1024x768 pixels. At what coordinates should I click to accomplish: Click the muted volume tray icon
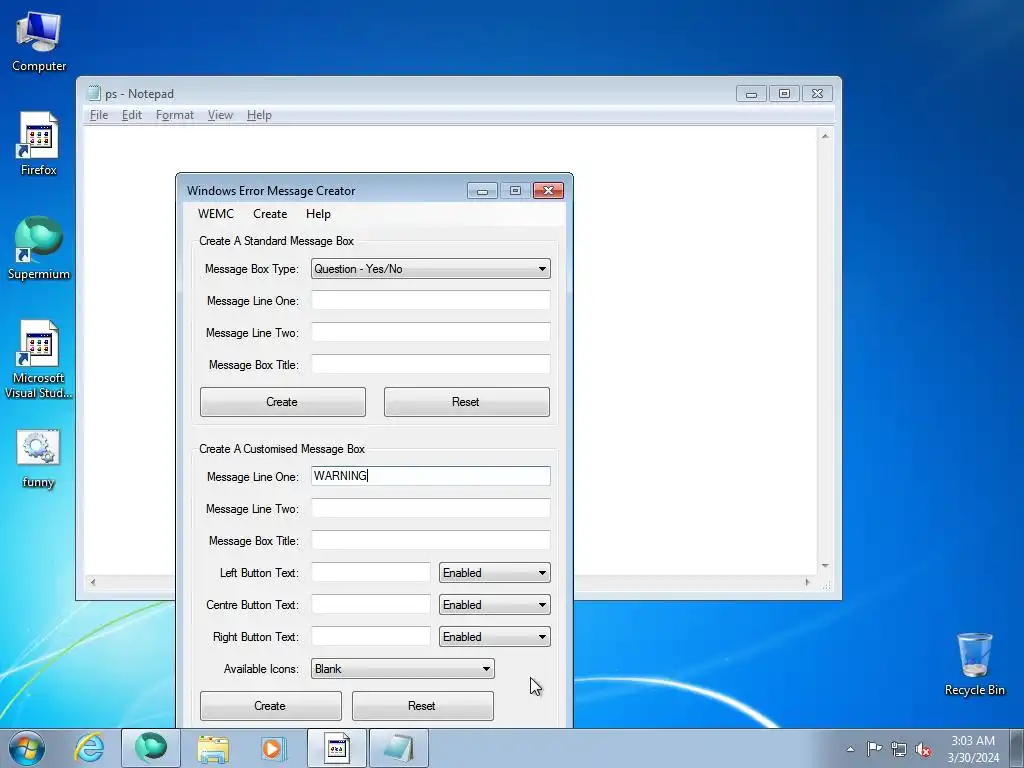(923, 749)
